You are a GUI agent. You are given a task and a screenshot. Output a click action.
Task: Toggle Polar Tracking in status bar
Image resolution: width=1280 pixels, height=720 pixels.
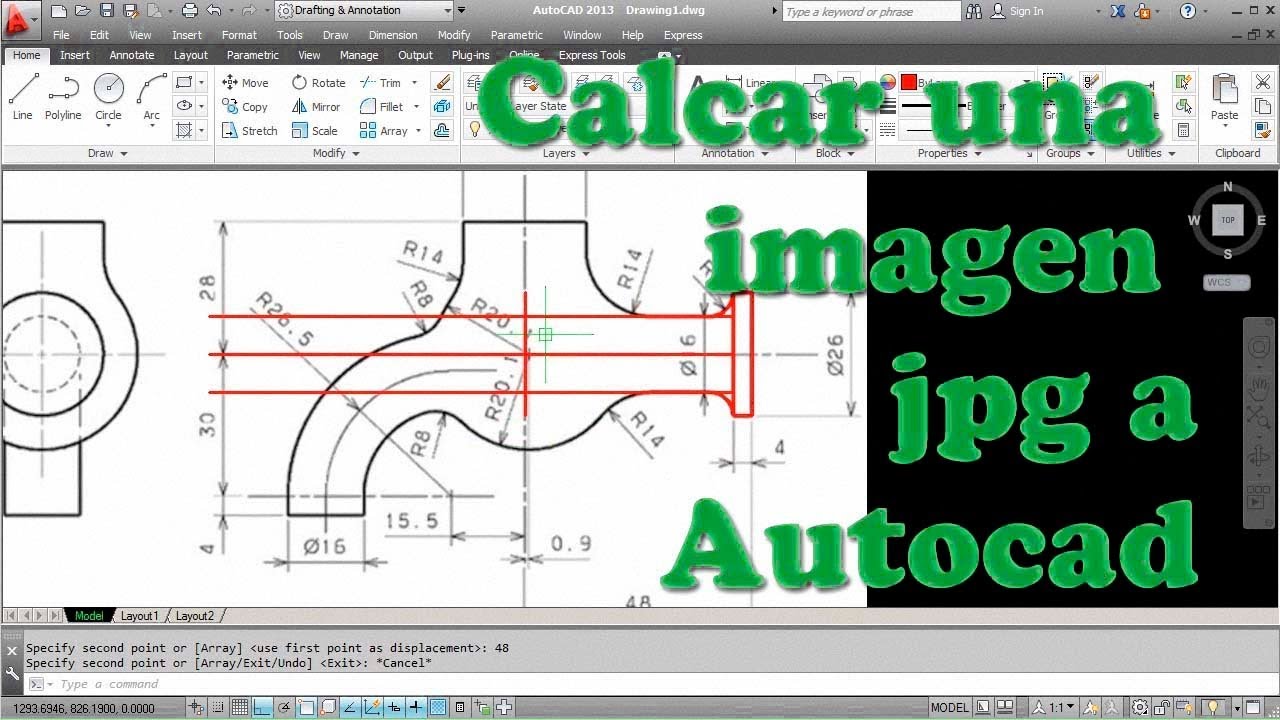(283, 708)
